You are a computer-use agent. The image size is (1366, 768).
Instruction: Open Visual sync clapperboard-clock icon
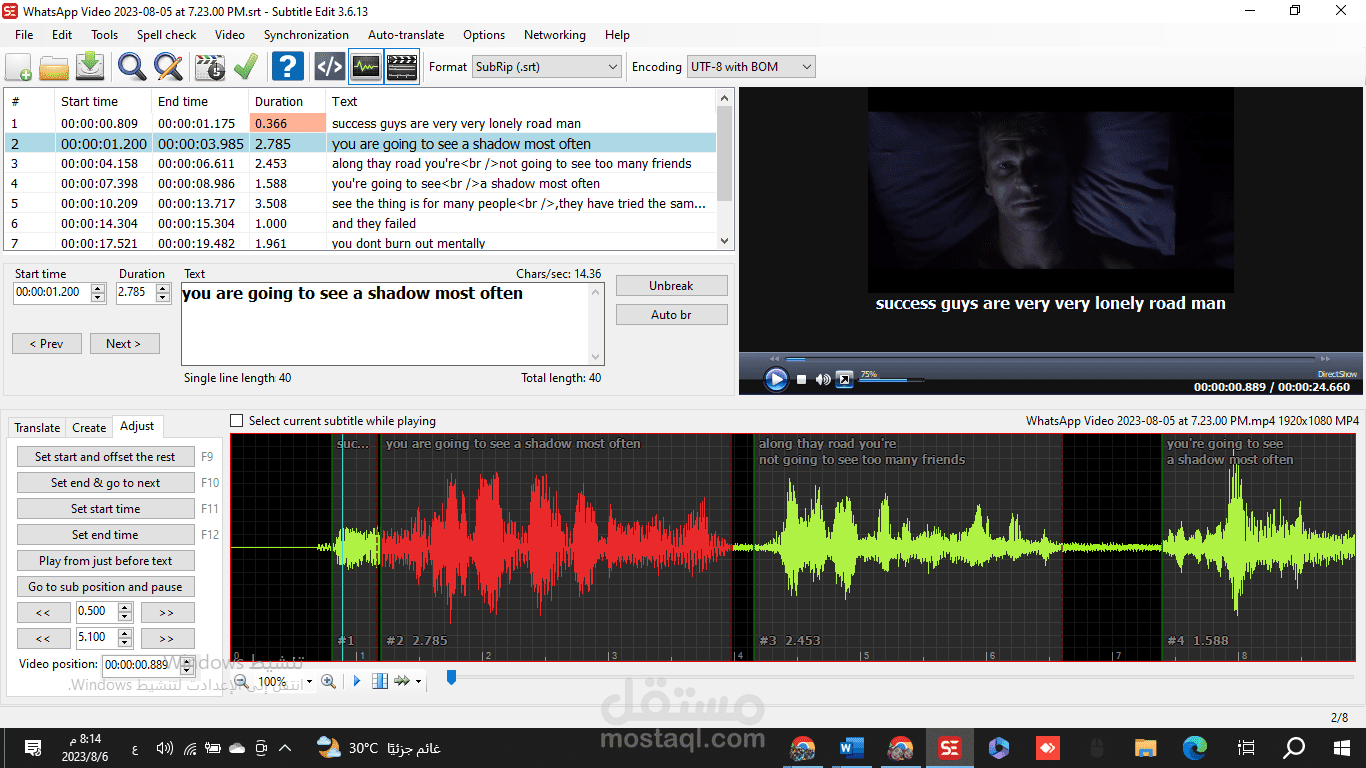210,67
